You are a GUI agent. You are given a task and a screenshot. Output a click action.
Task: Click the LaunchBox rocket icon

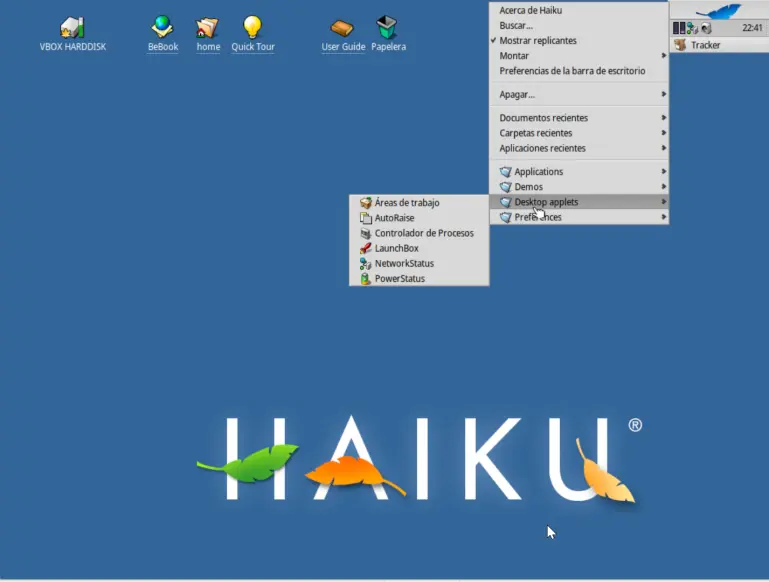[x=365, y=248]
